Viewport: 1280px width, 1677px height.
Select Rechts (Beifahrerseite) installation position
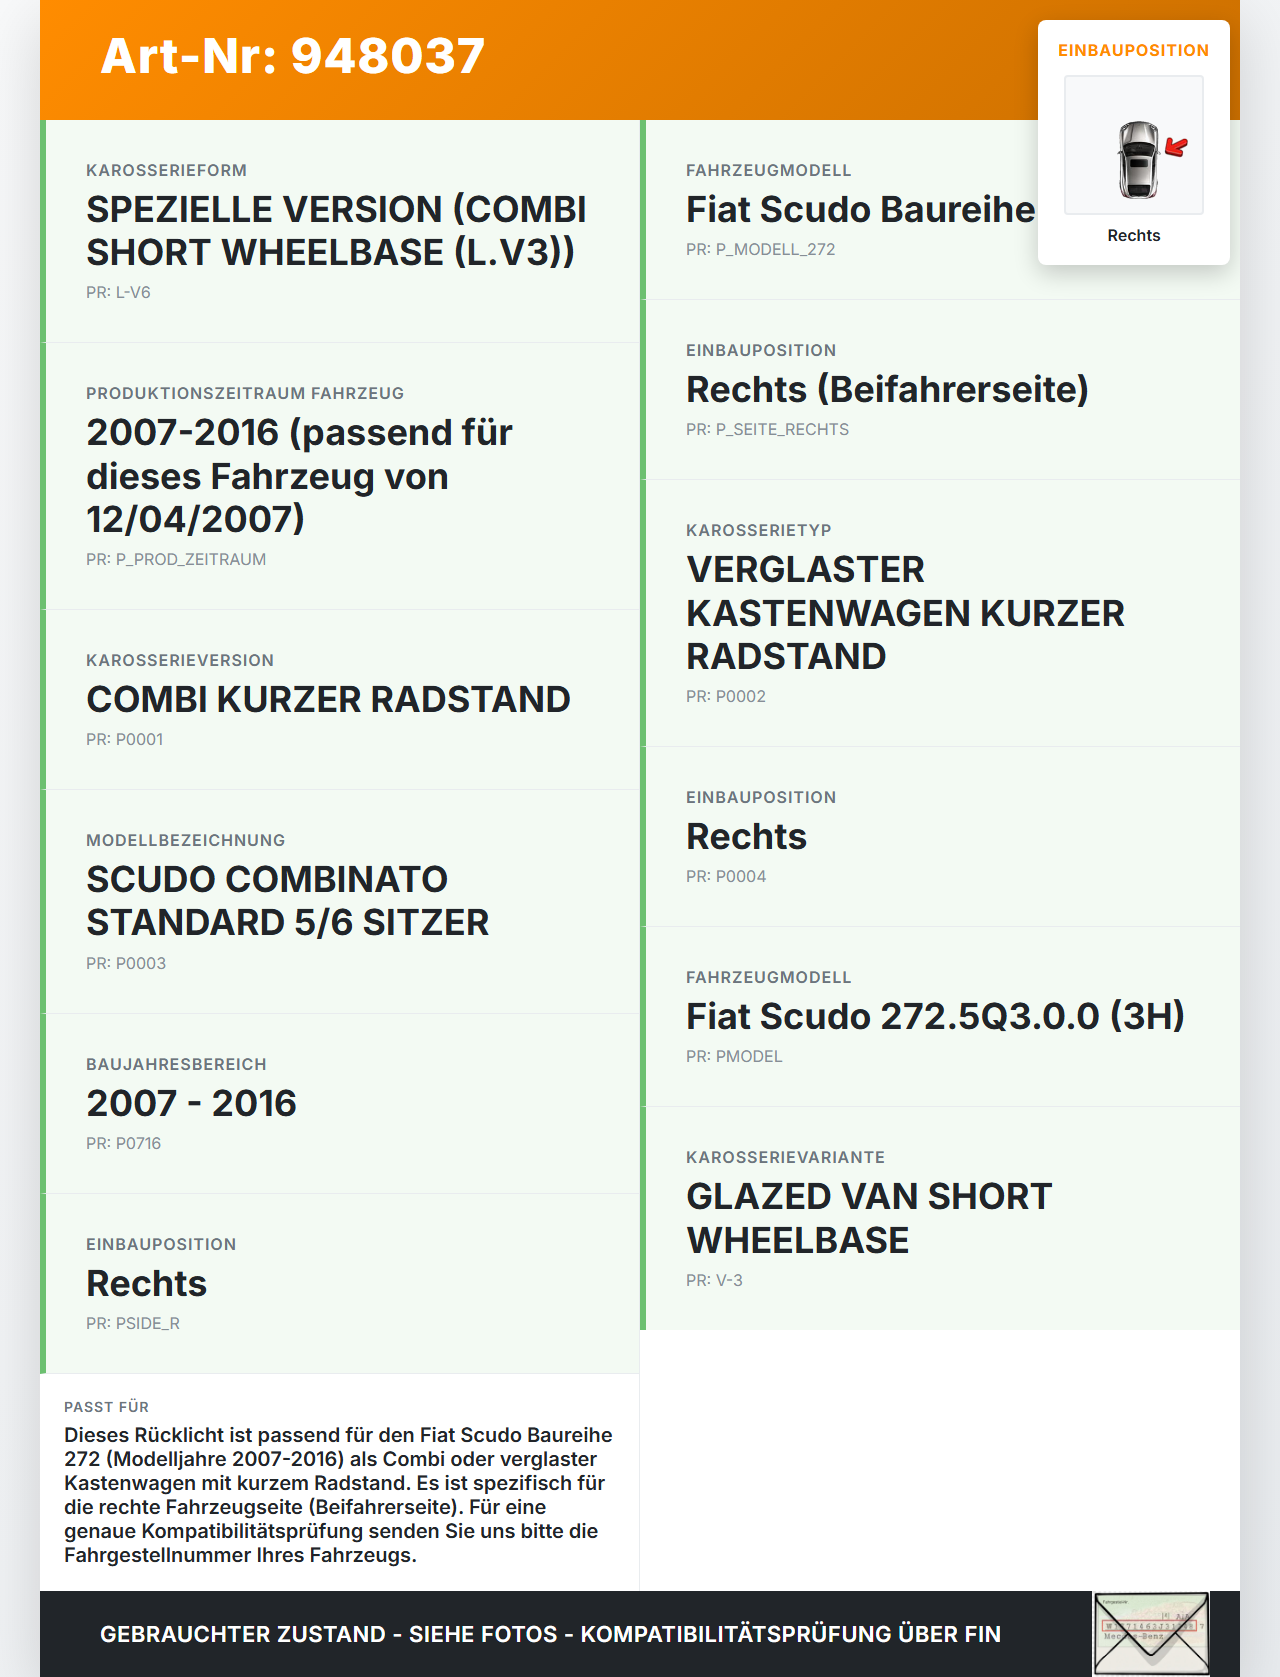click(x=887, y=390)
